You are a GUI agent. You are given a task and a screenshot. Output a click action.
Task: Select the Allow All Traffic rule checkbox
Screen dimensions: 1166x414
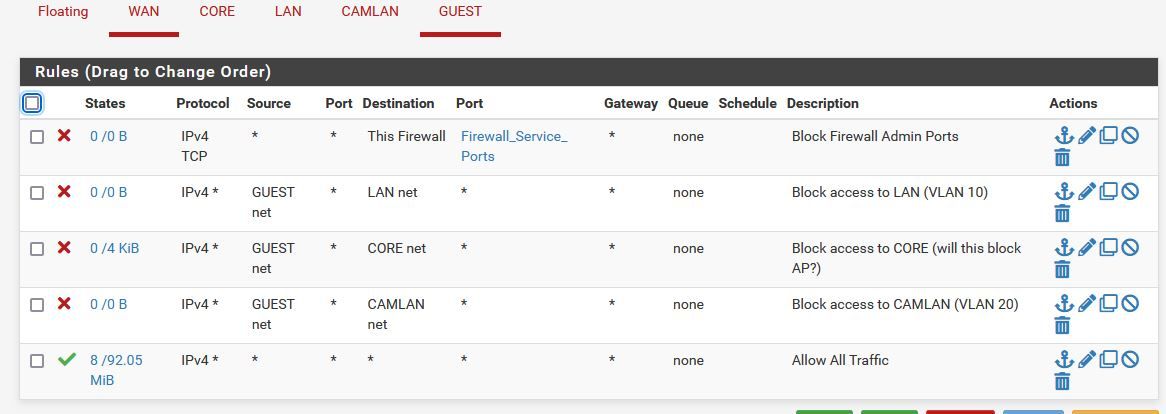(x=36, y=361)
